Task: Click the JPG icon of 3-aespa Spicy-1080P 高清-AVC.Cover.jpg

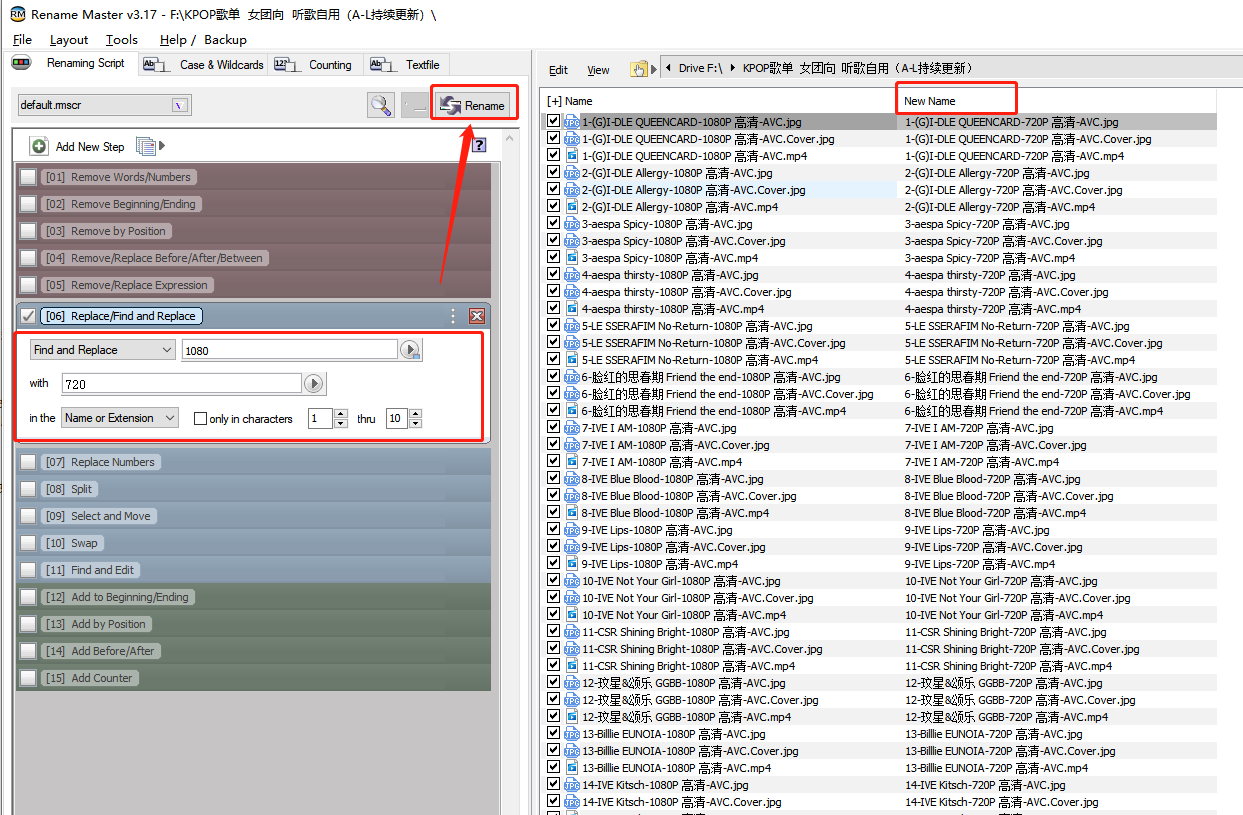Action: click(572, 241)
